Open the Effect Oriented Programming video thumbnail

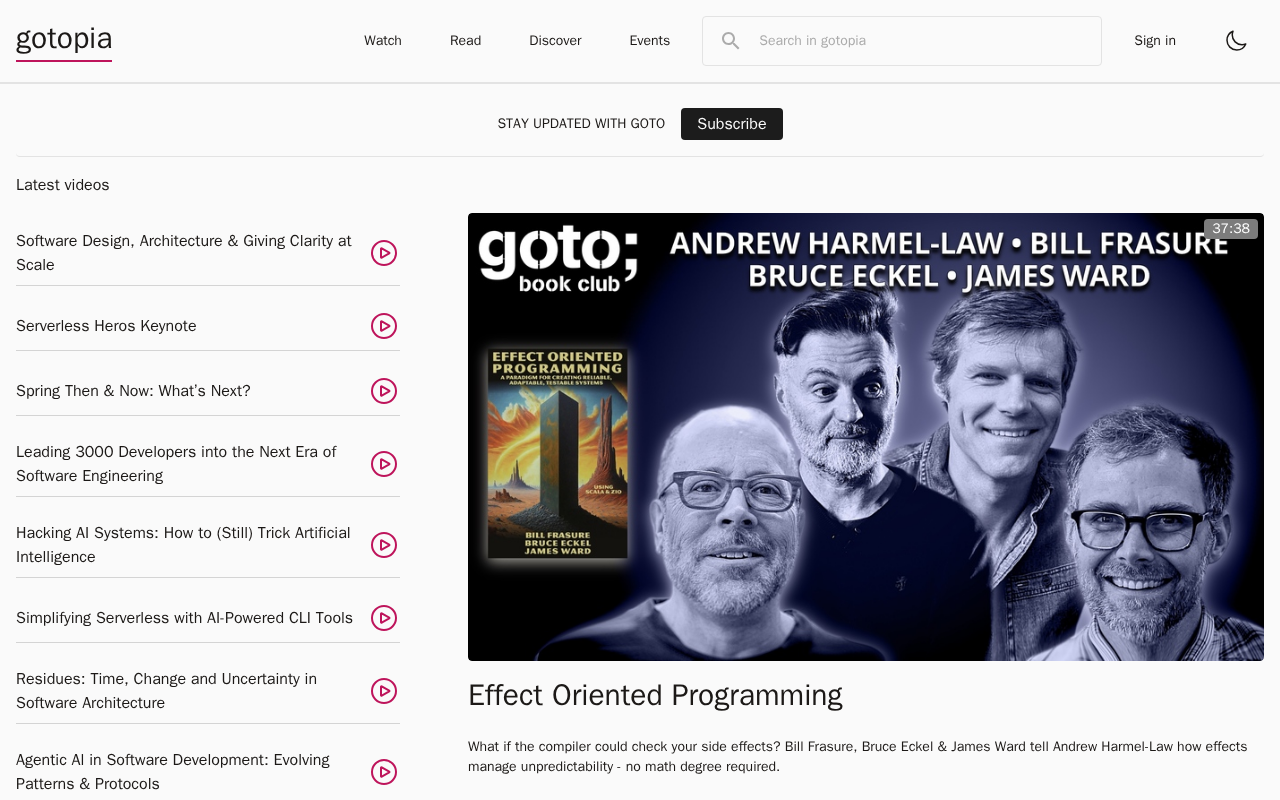(866, 437)
